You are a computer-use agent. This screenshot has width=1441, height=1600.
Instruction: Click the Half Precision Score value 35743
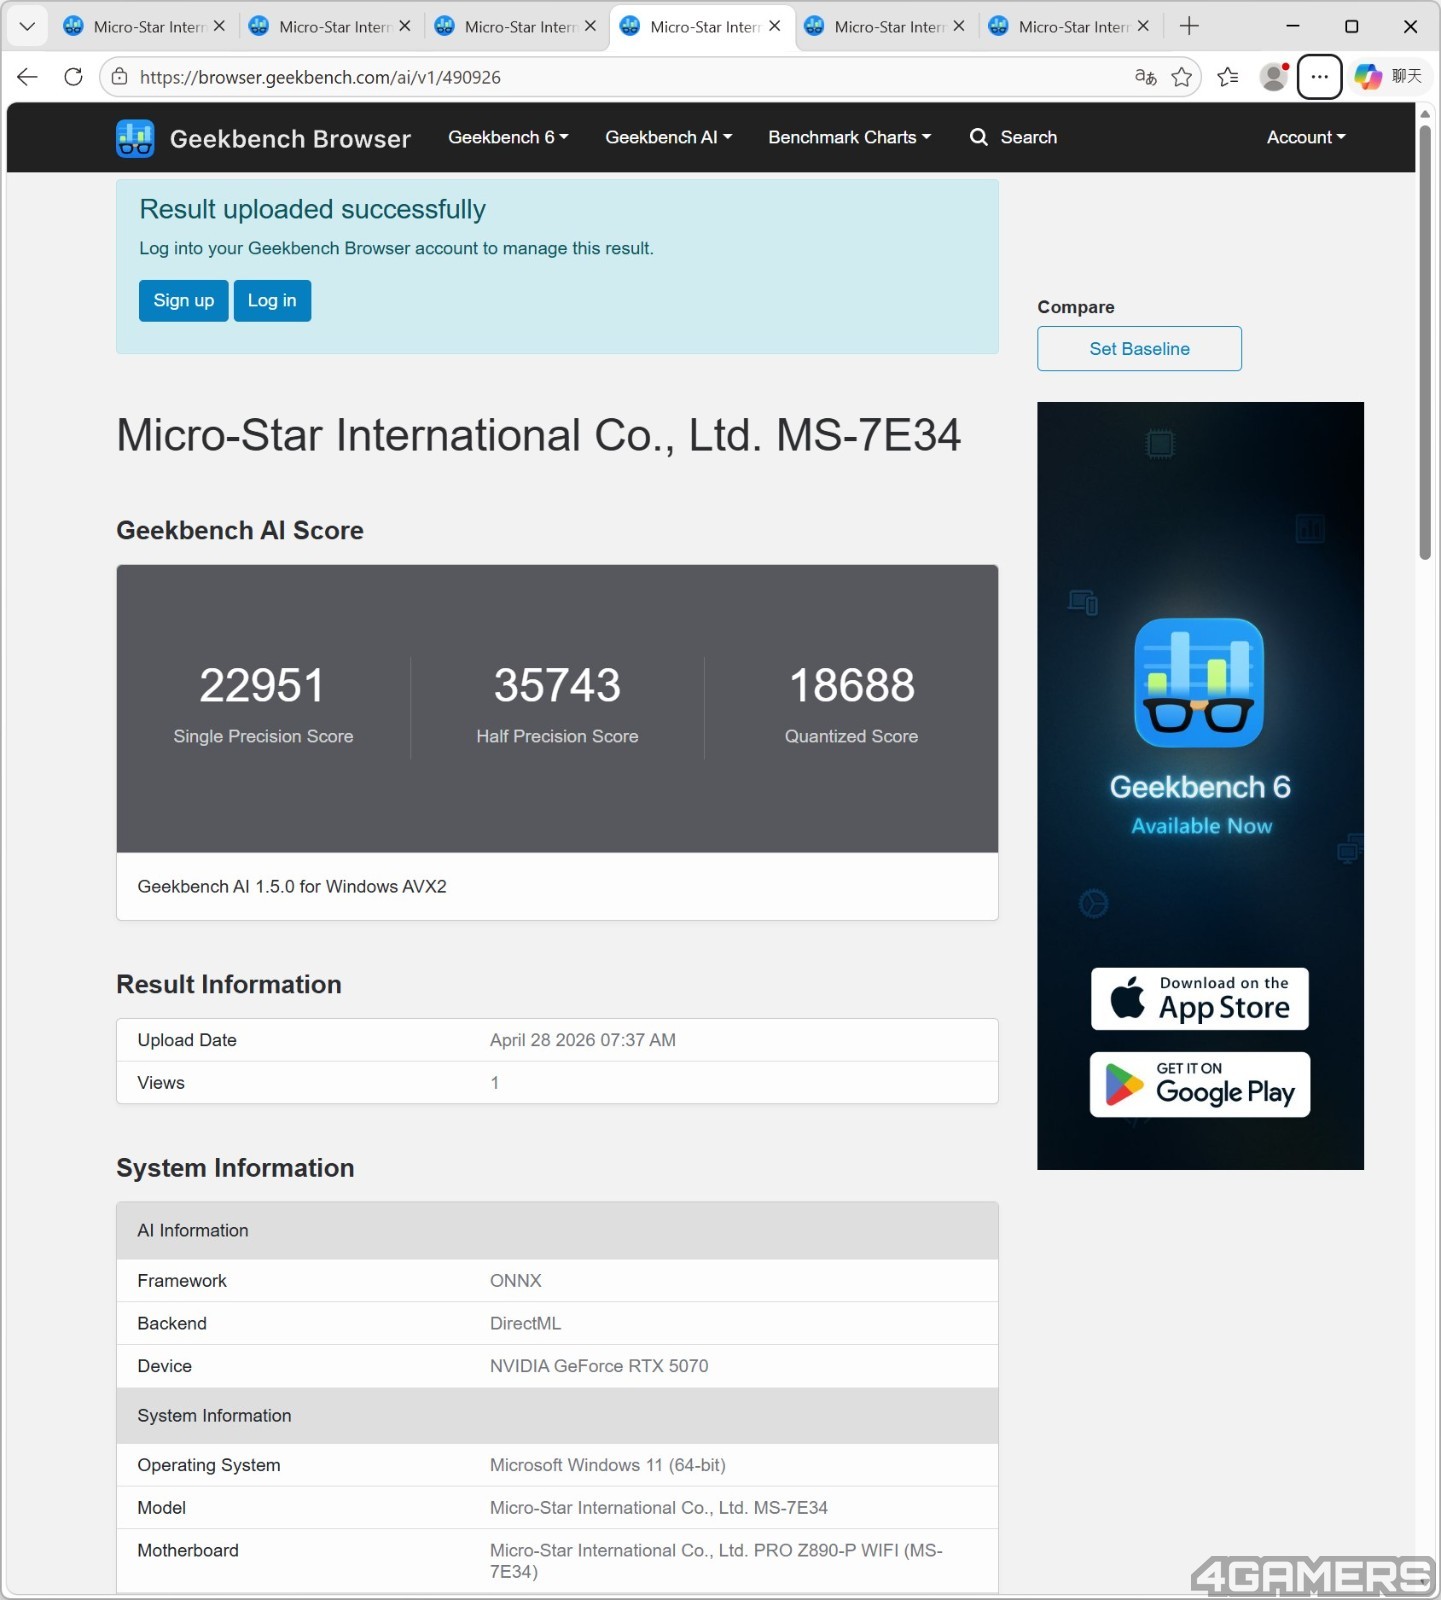(x=557, y=686)
